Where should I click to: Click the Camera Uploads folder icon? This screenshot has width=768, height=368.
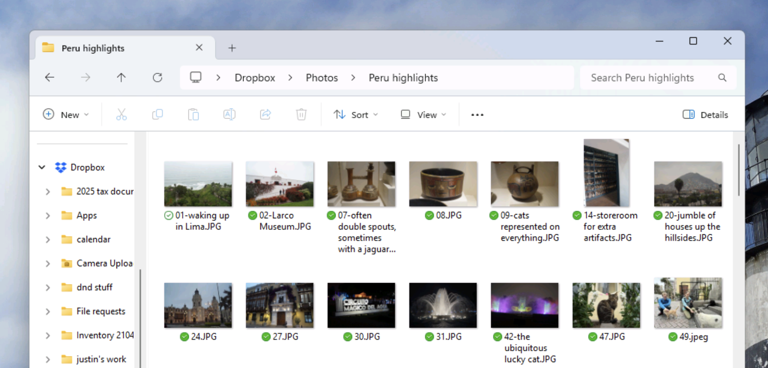click(67, 264)
